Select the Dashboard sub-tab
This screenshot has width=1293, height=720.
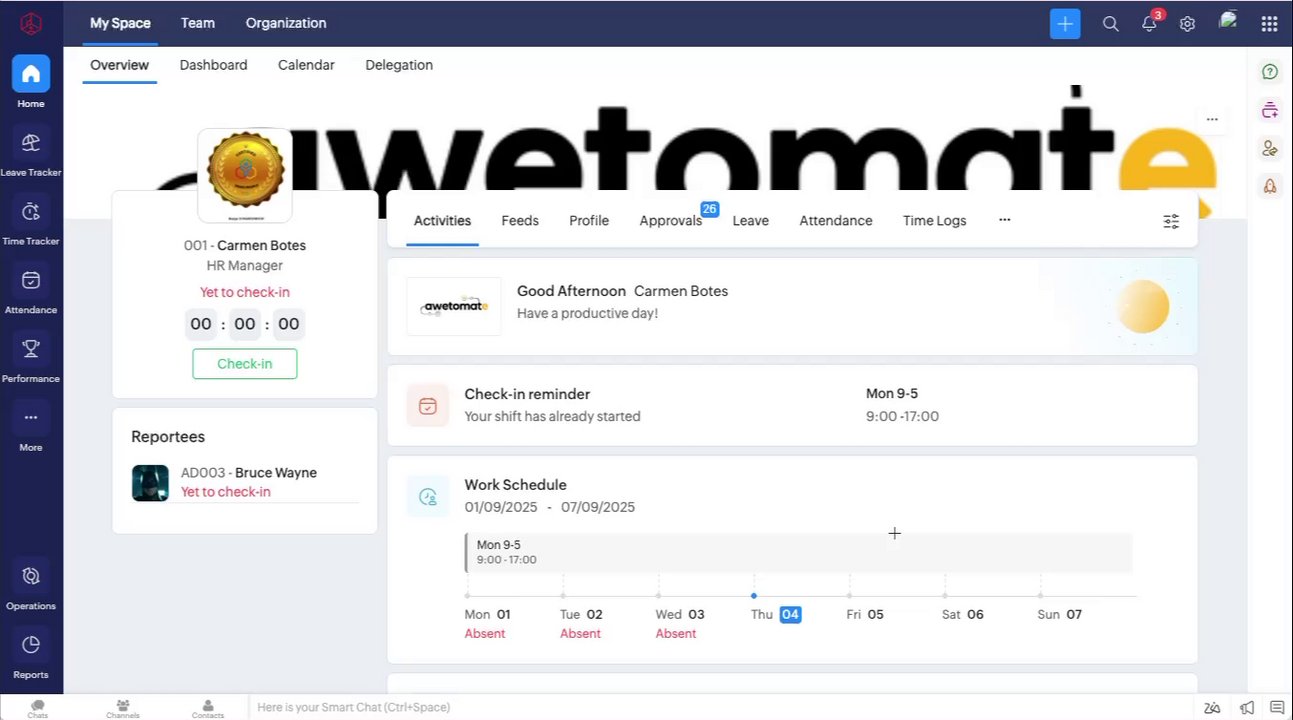point(213,65)
